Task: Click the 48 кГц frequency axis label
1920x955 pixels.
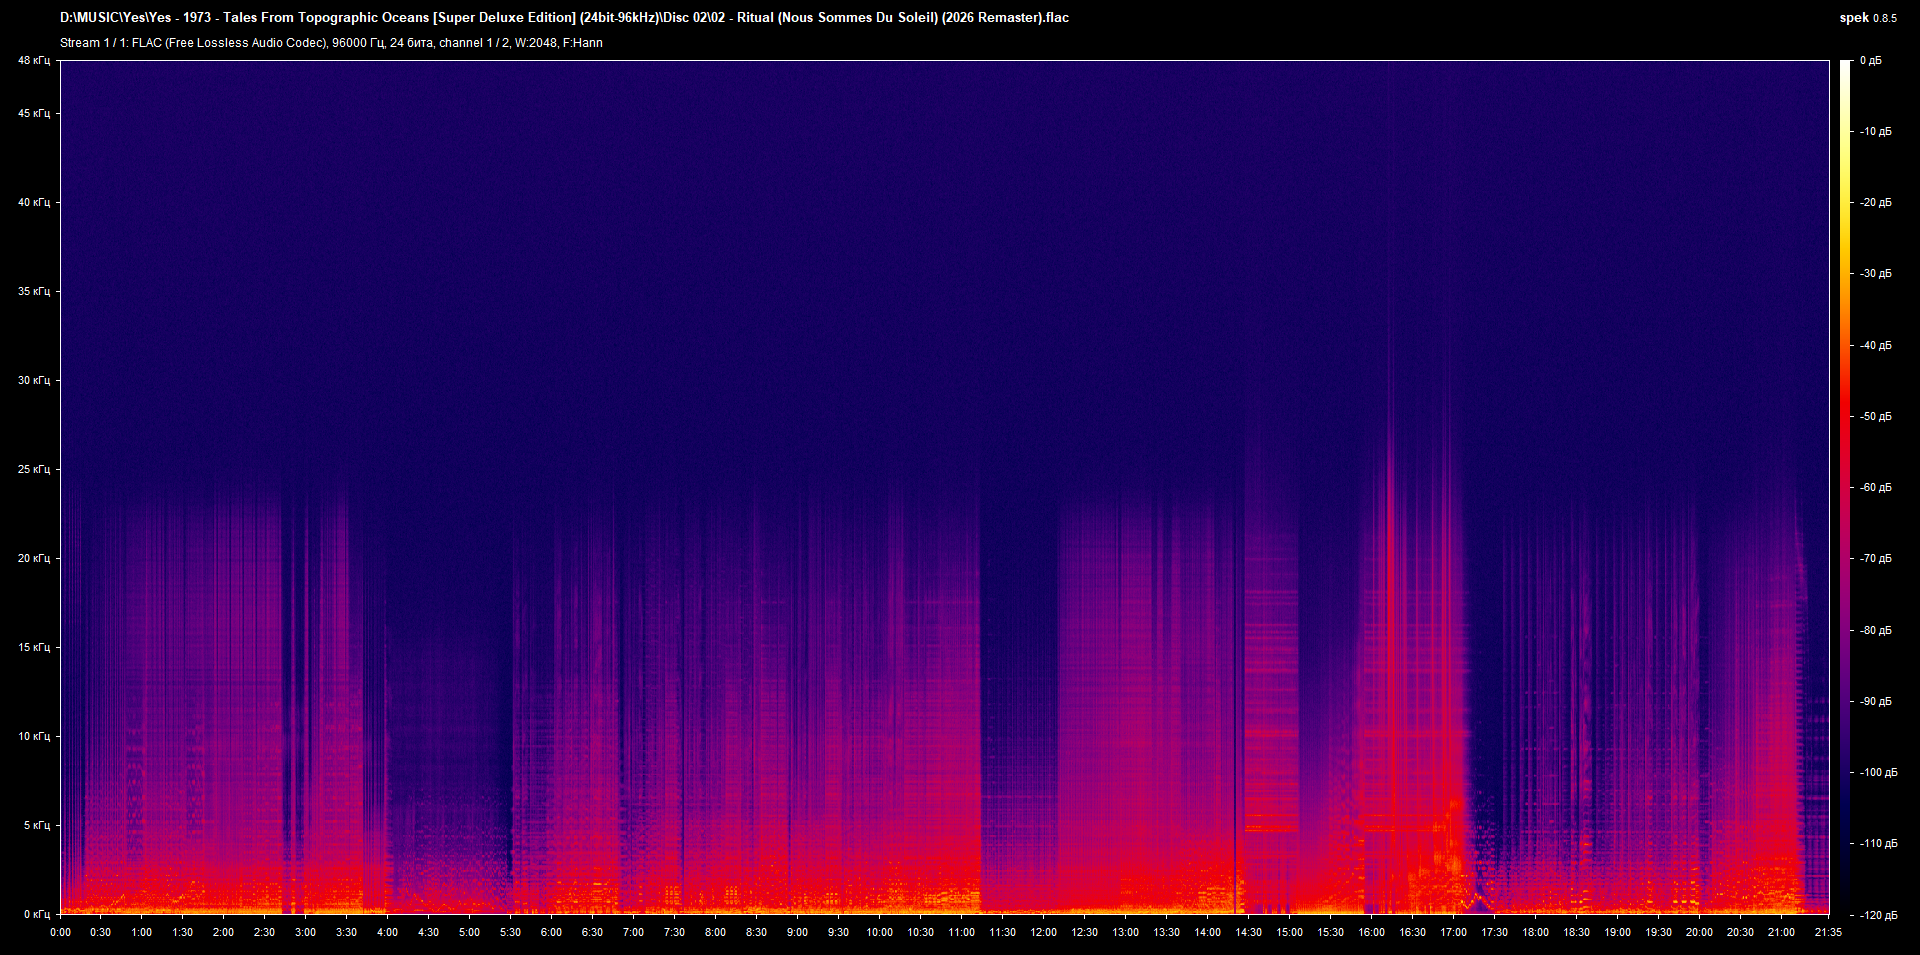Action: click(33, 61)
